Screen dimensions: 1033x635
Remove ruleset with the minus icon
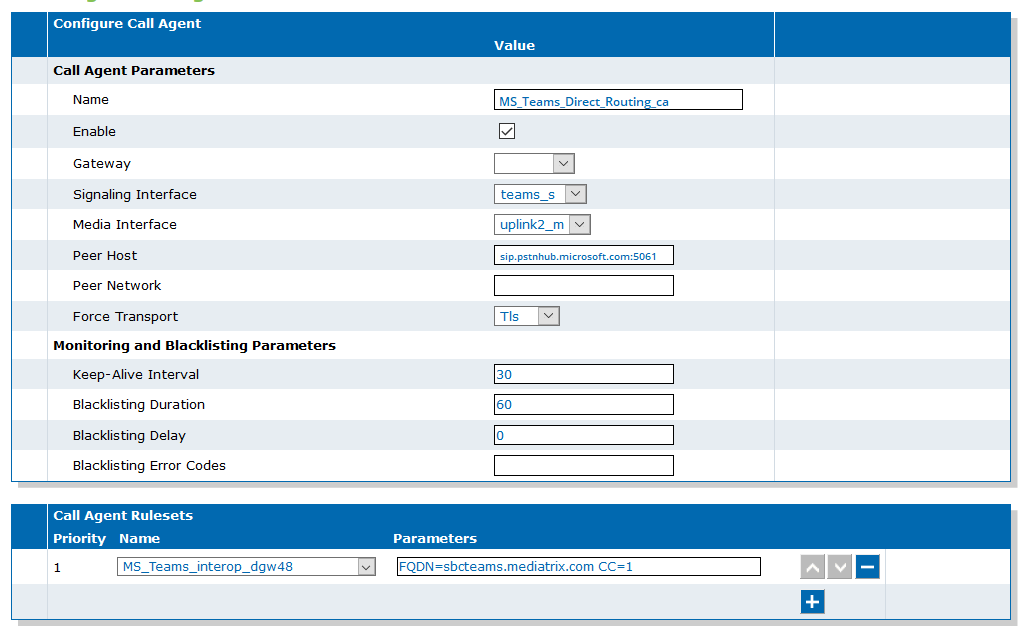[x=868, y=566]
